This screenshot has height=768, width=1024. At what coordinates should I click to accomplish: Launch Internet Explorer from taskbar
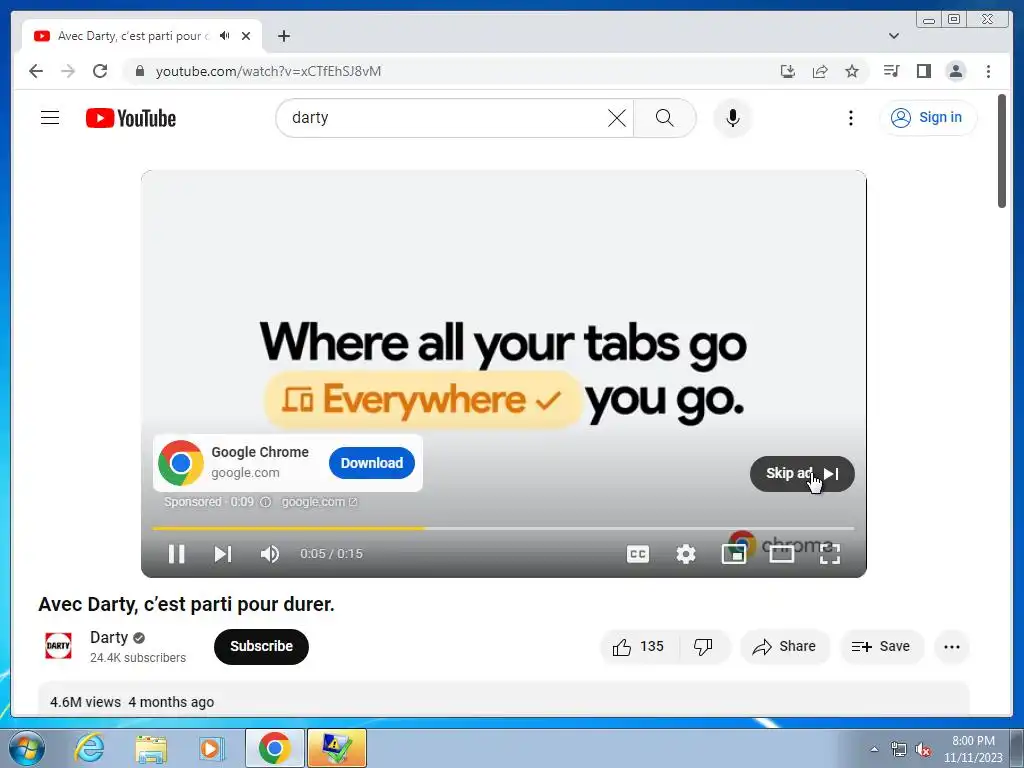pyautogui.click(x=89, y=748)
